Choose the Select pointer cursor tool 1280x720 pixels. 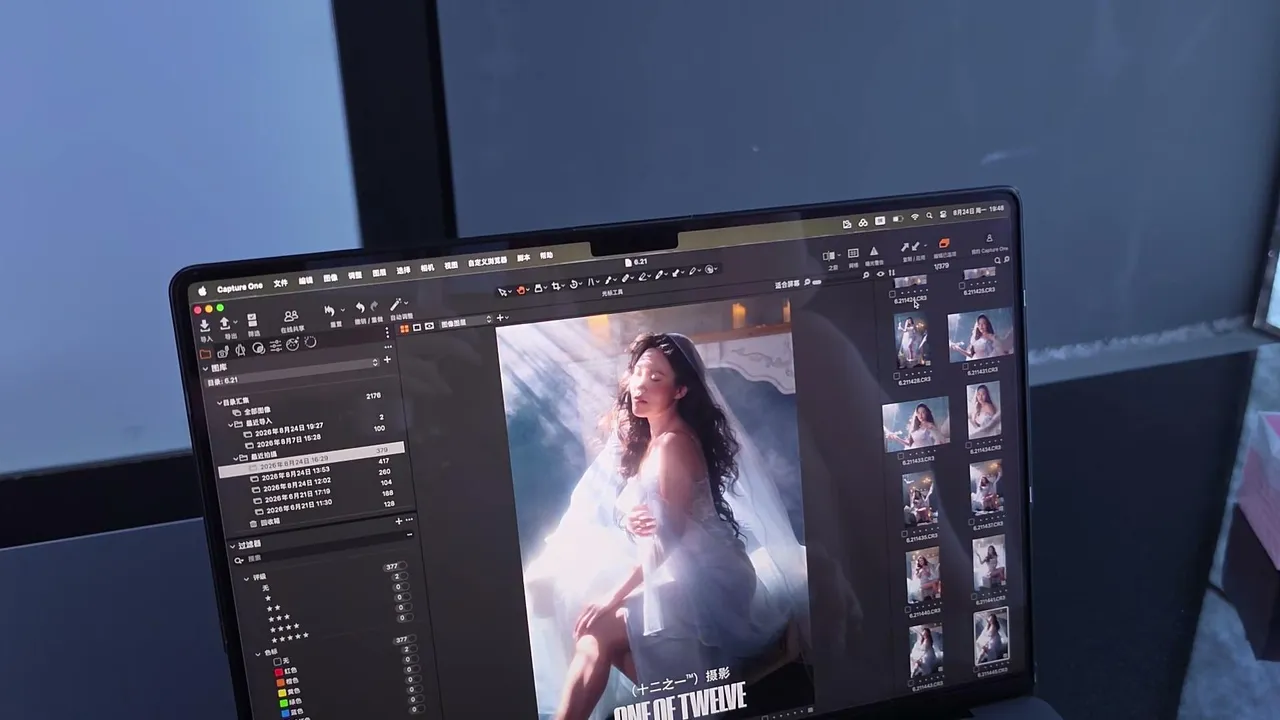503,291
